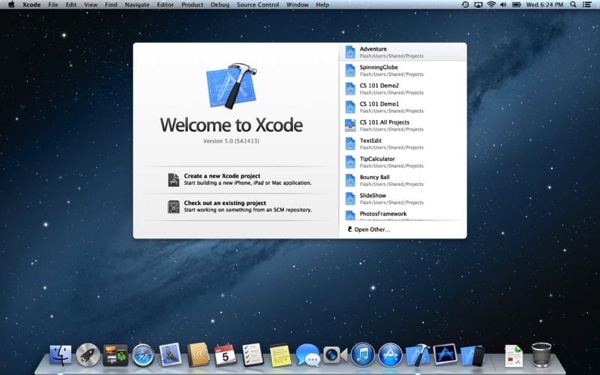Image resolution: width=600 pixels, height=375 pixels.
Task: Open Contacts book in the Dock
Action: pyautogui.click(x=198, y=355)
